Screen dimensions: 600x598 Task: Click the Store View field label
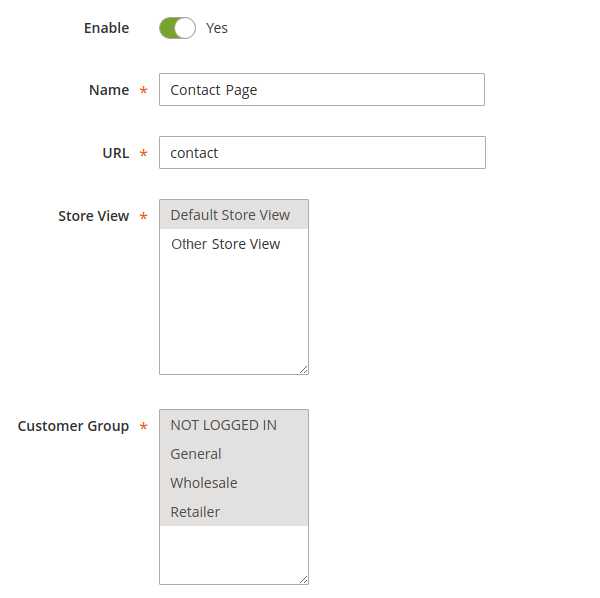point(94,216)
